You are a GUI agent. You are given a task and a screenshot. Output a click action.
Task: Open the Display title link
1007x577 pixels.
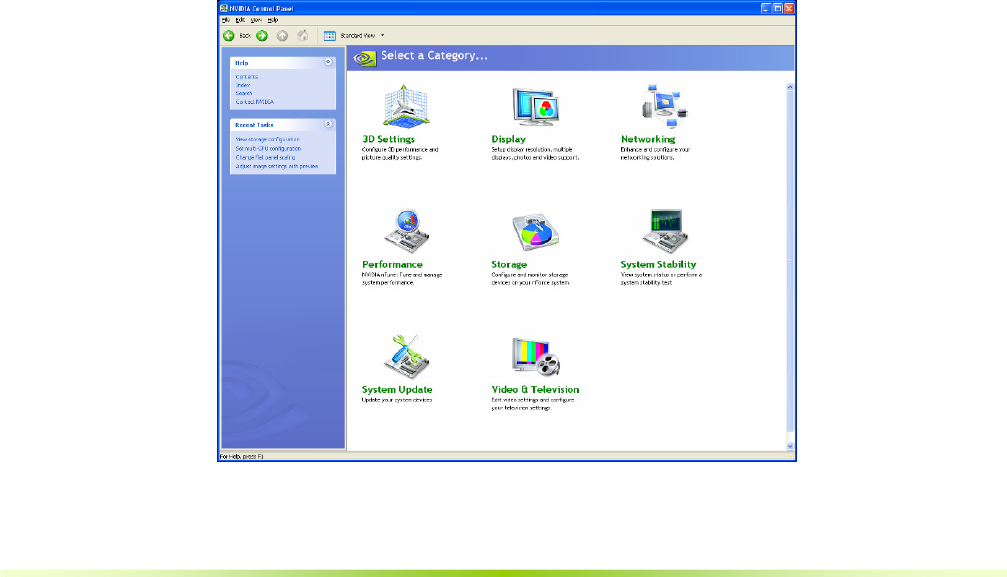point(509,139)
